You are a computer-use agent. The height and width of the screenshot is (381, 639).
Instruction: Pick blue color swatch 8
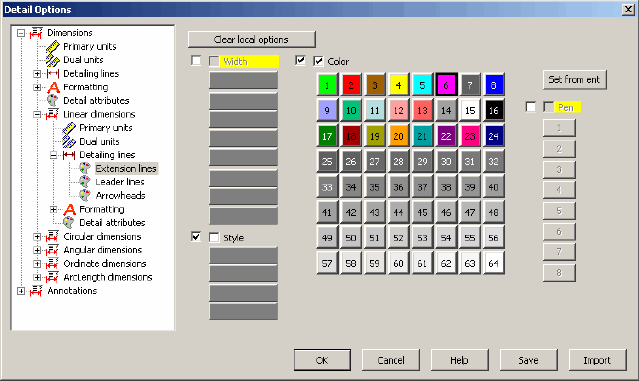coord(494,85)
